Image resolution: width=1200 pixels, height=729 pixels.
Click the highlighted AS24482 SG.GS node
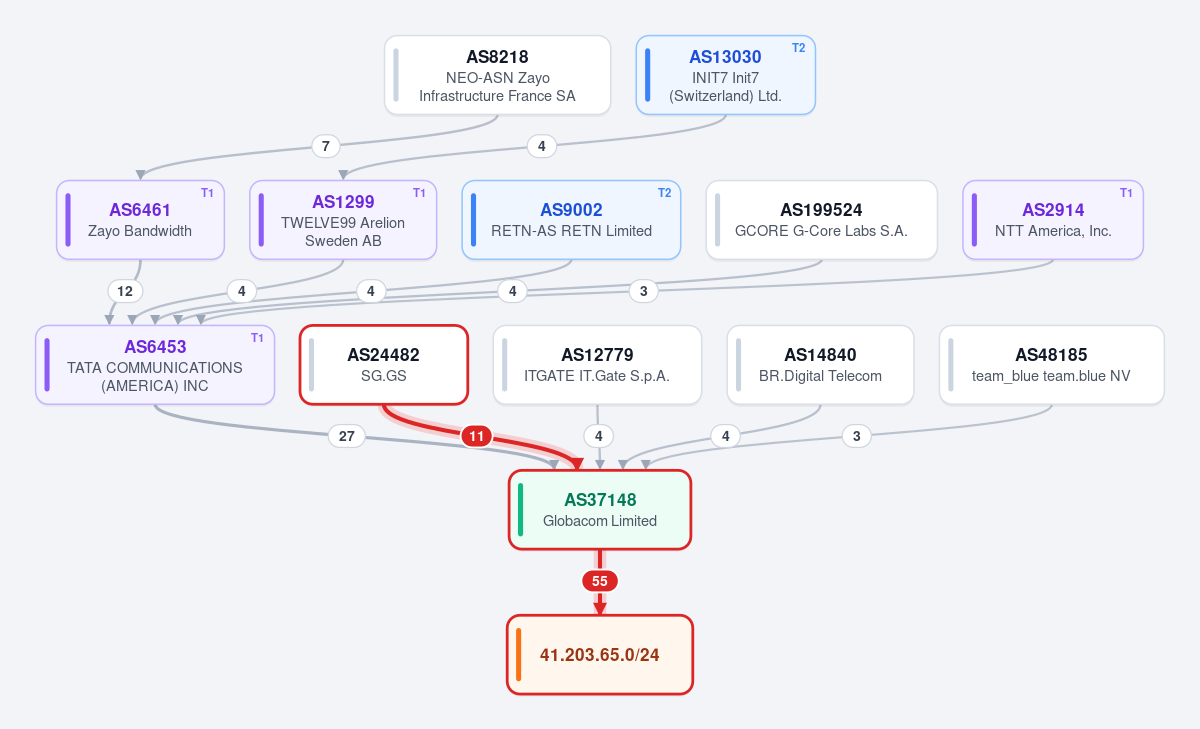pos(384,365)
